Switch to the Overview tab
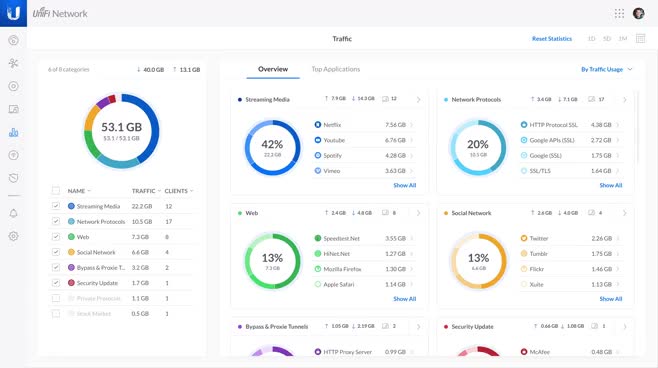Image resolution: width=658 pixels, height=368 pixels. 273,69
